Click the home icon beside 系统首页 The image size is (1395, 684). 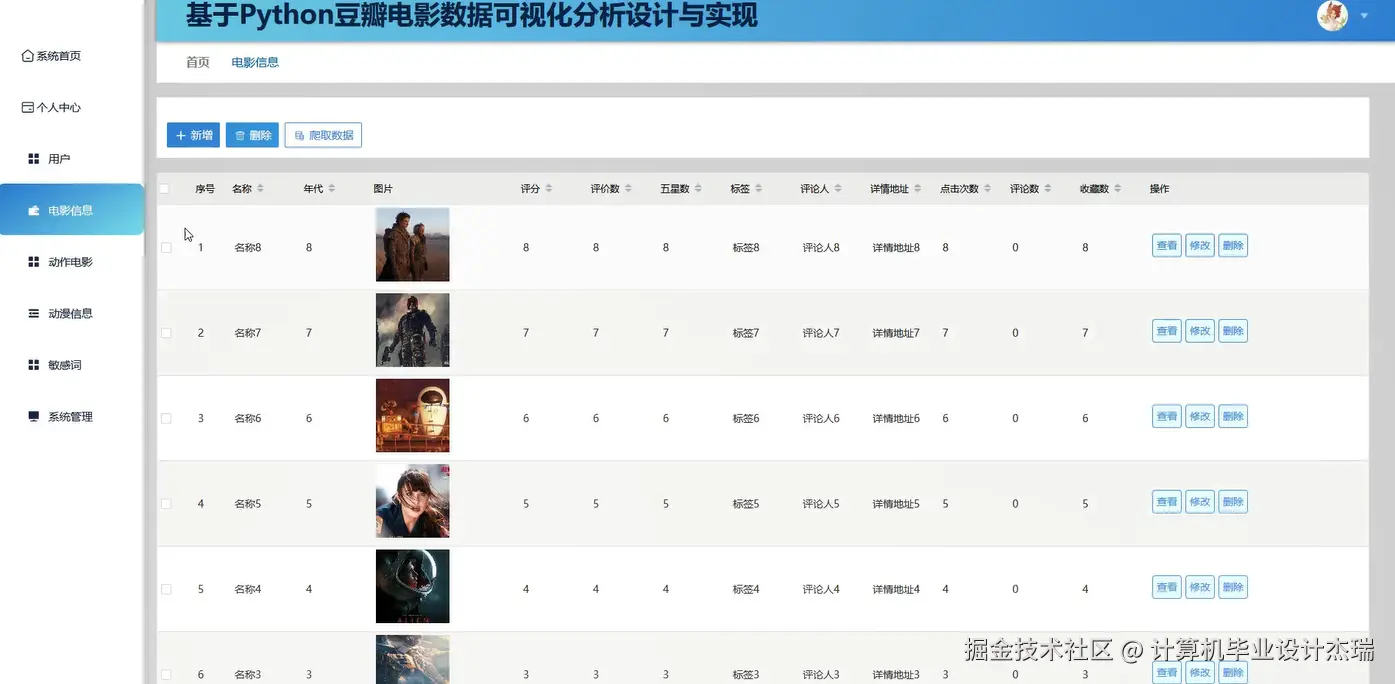point(28,56)
